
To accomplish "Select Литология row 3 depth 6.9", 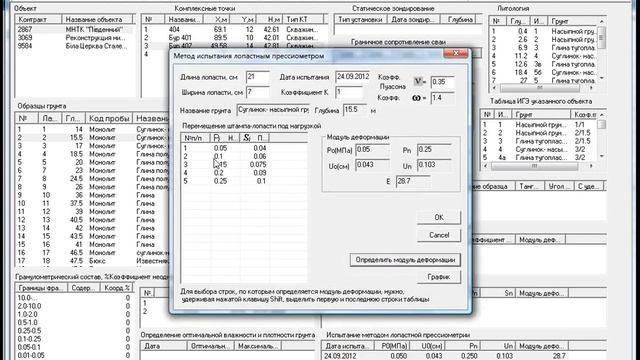I will point(544,48).
